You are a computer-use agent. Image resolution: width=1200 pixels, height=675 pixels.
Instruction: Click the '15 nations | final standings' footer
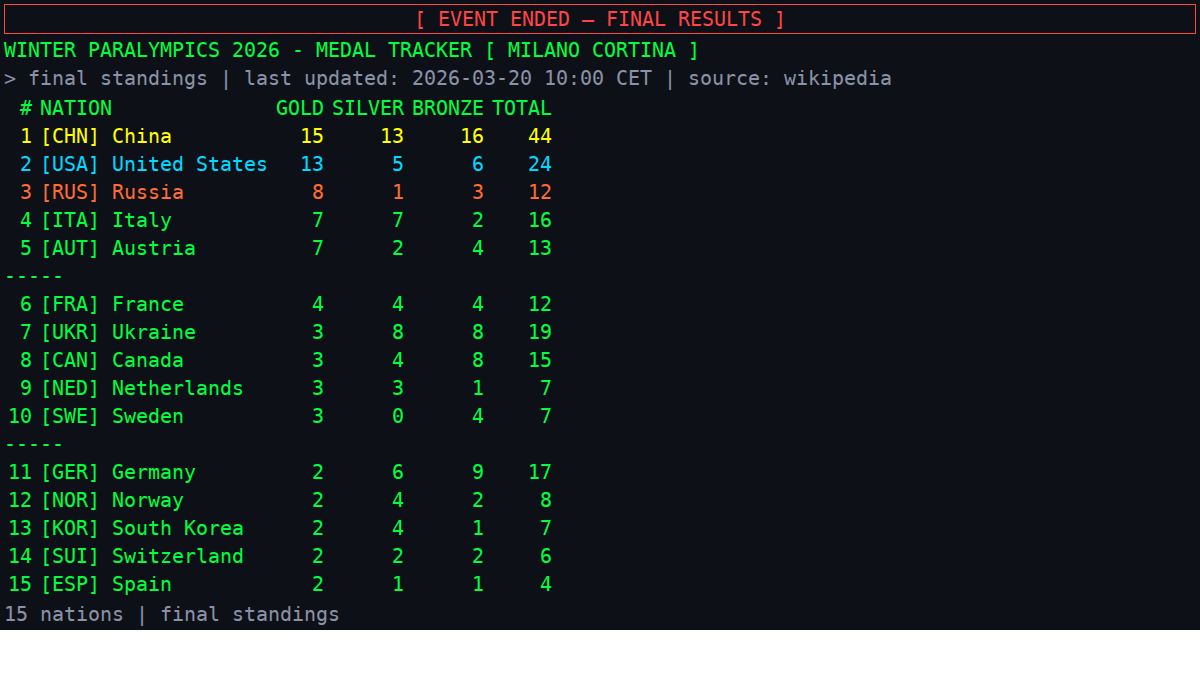[x=172, y=614]
